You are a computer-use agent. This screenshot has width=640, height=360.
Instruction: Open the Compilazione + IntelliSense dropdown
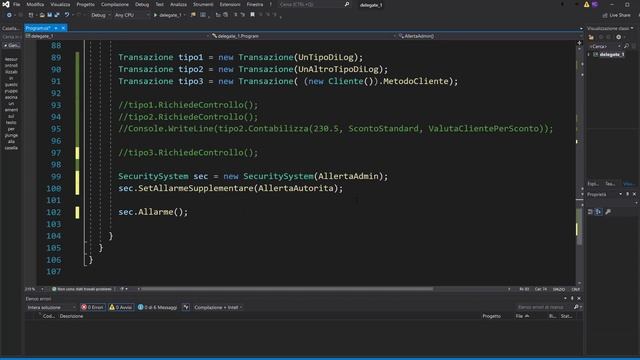[x=218, y=307]
